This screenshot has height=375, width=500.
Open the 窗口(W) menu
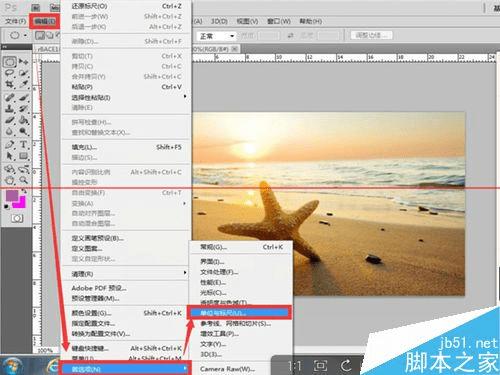tap(279, 21)
